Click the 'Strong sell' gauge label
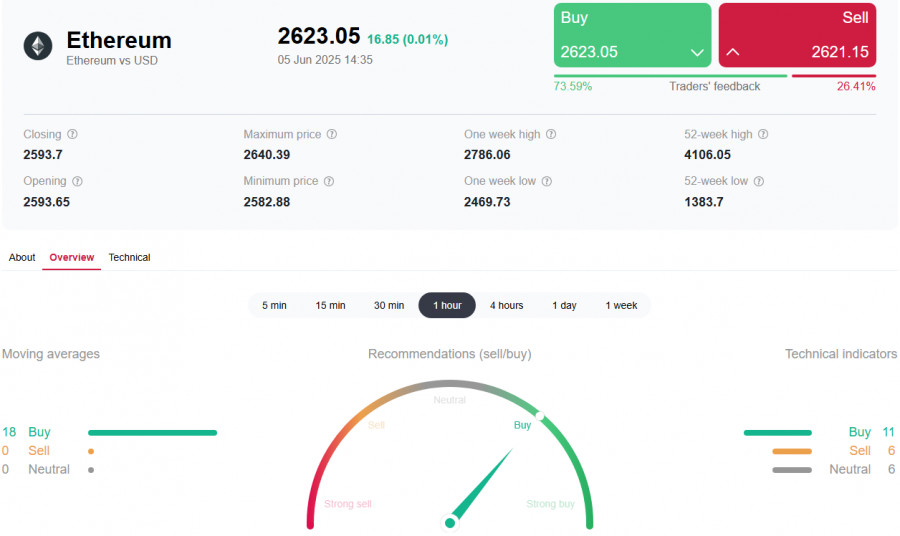This screenshot has height=536, width=900. pyautogui.click(x=348, y=504)
